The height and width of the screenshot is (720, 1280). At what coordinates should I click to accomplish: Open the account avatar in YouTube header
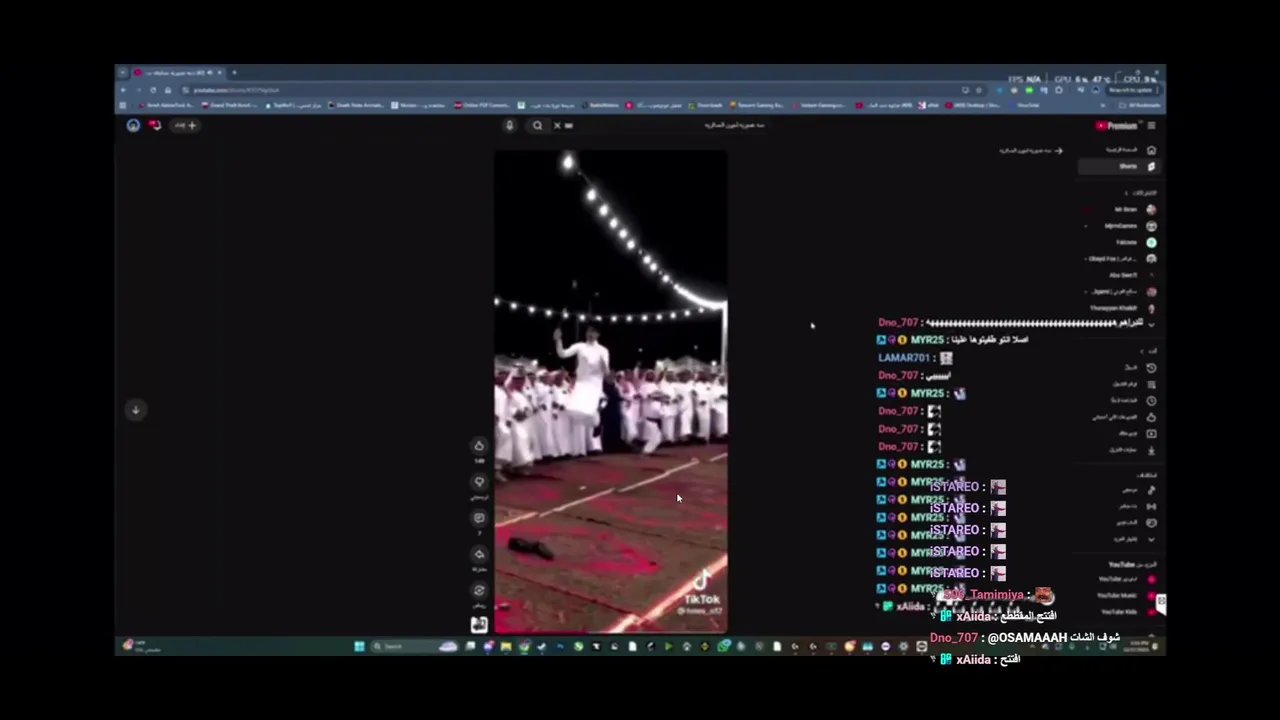point(133,125)
